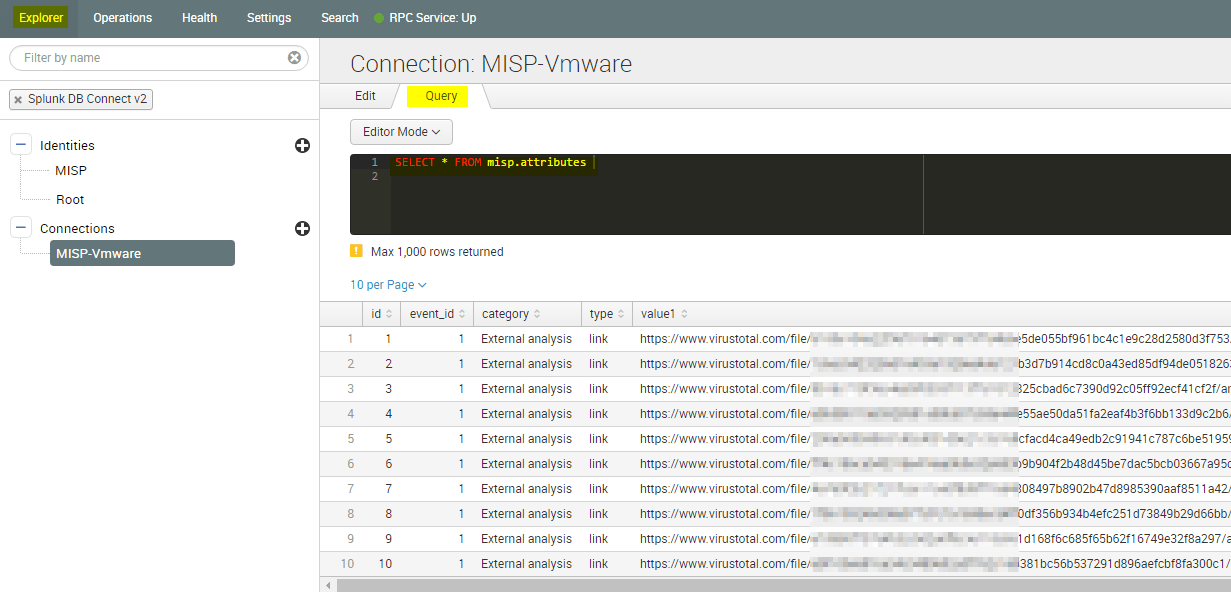Sort by the category column arrows
Viewport: 1231px width, 592px height.
tap(537, 314)
